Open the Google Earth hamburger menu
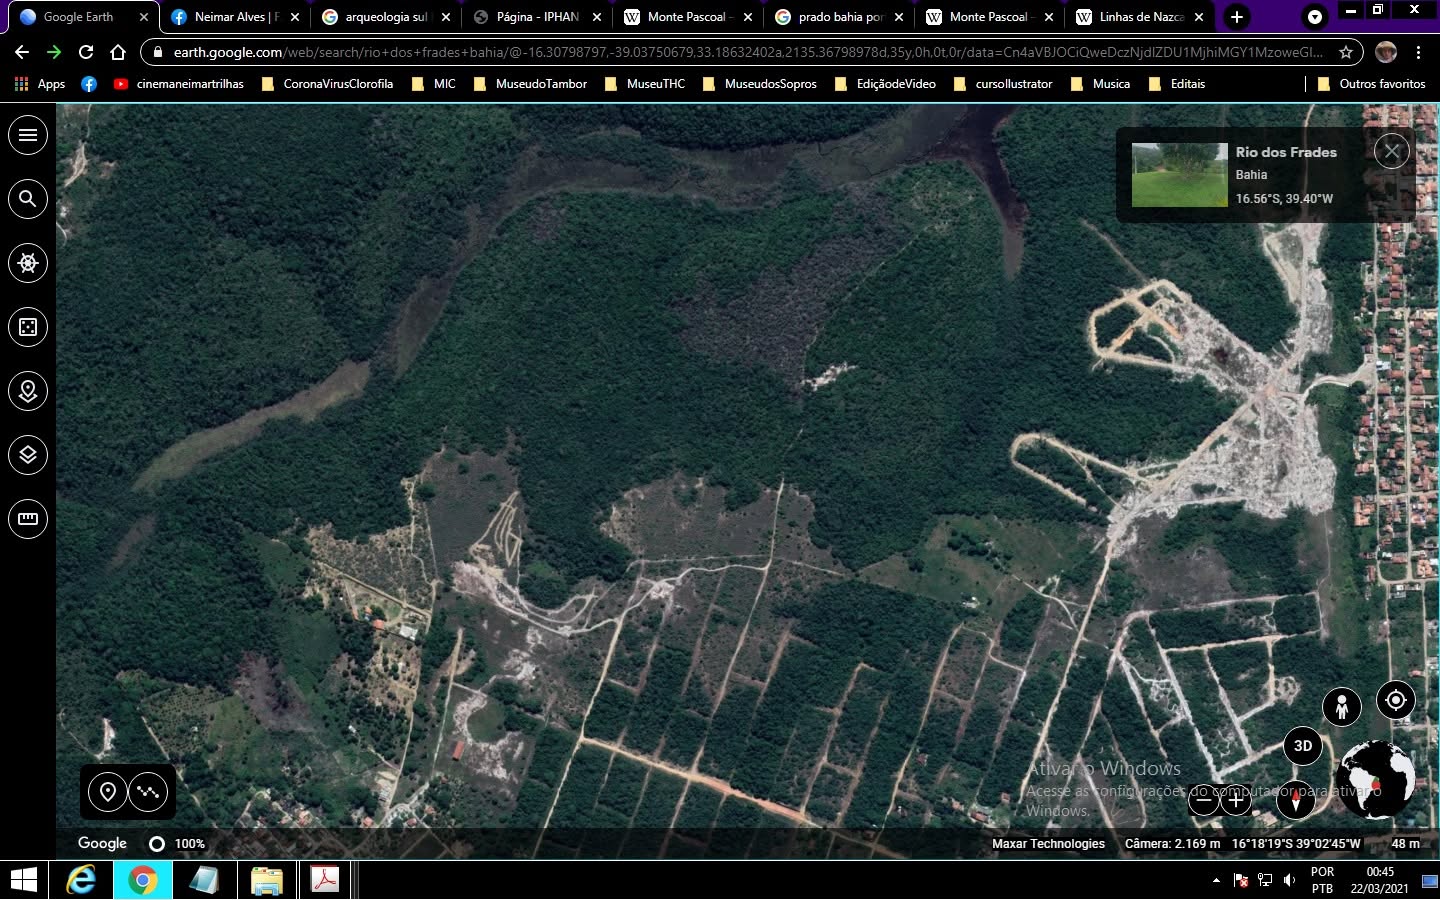 (x=28, y=135)
